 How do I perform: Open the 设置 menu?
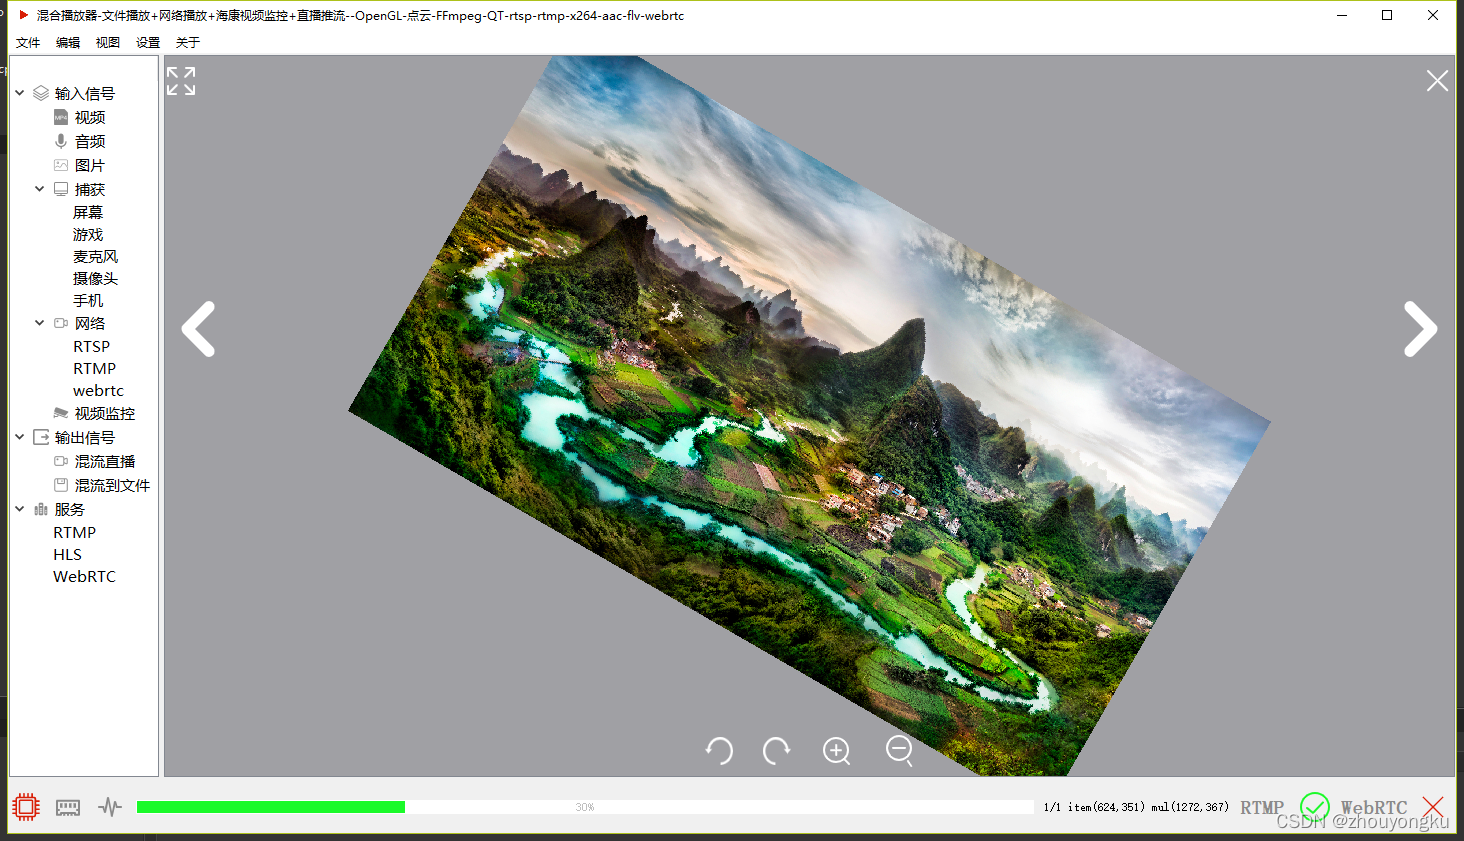(148, 43)
